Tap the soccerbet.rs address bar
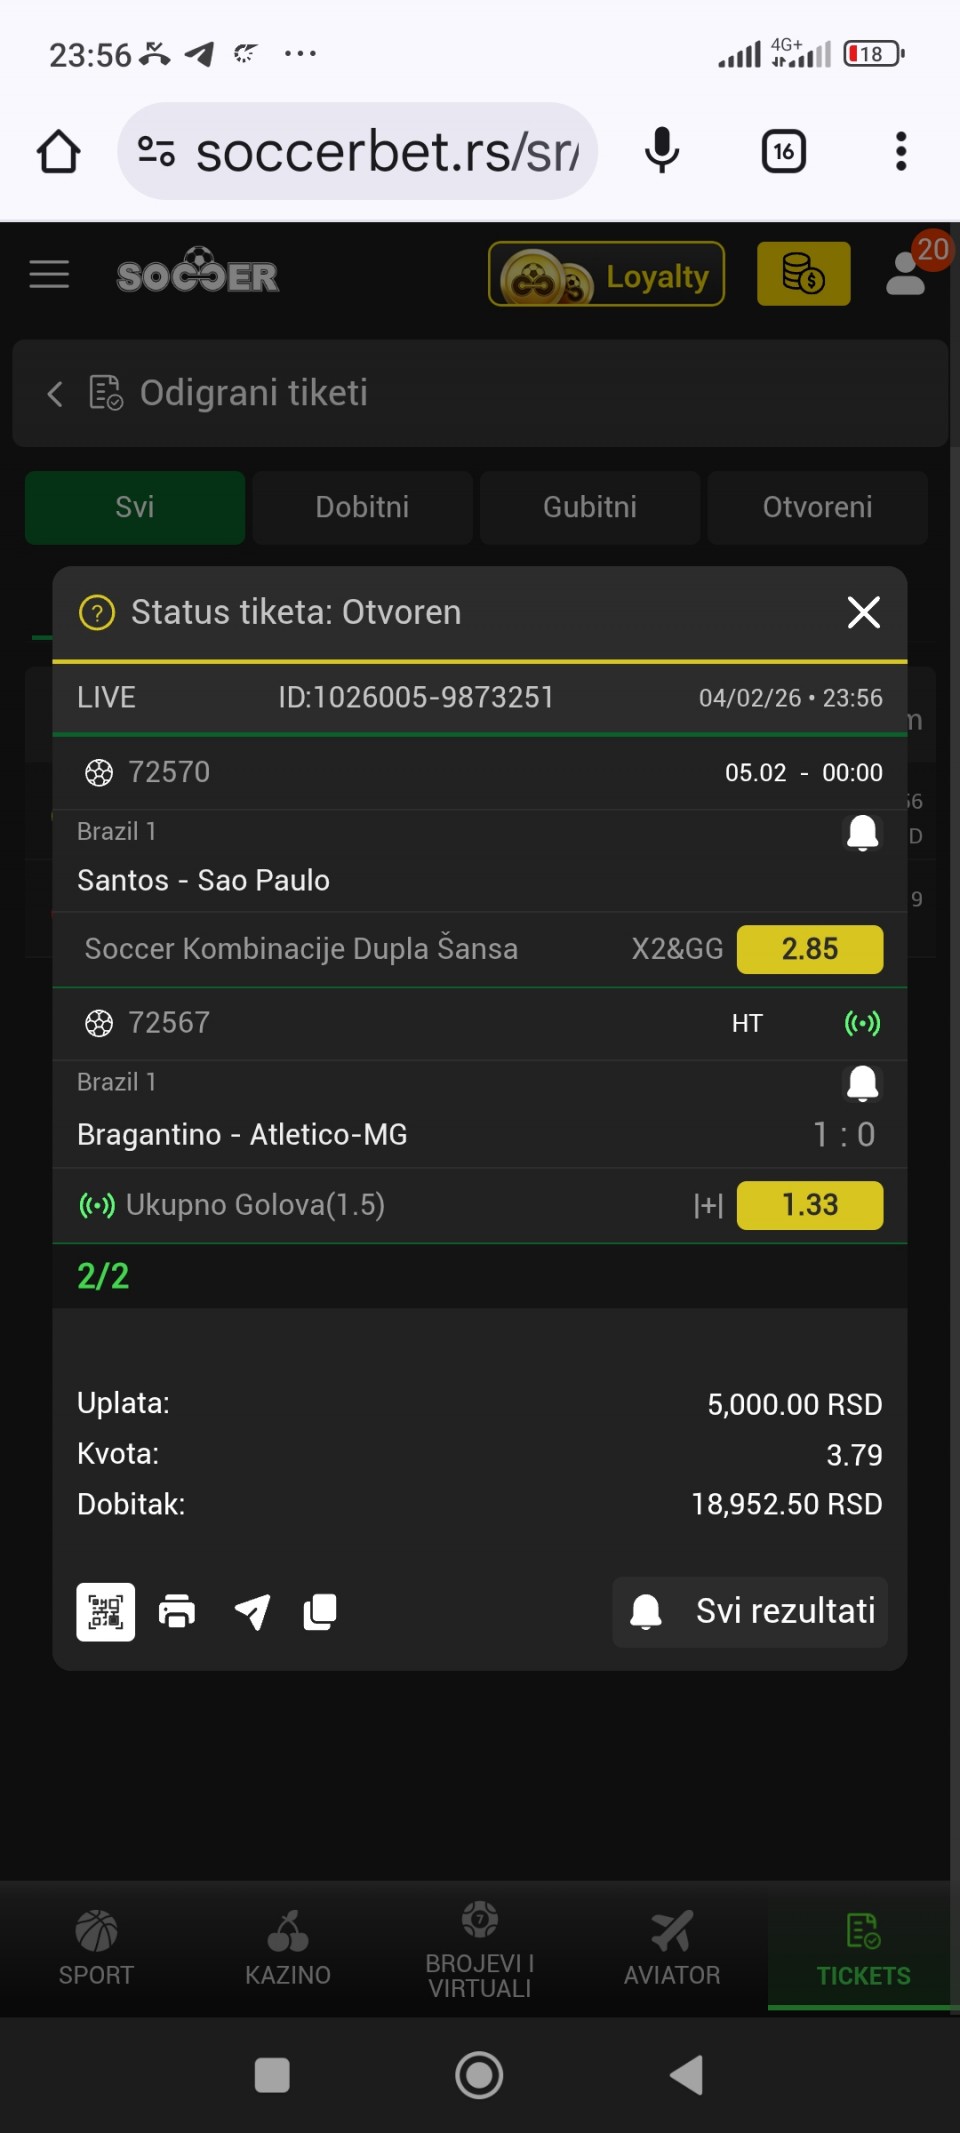Screen dimensions: 960x2133 358,152
